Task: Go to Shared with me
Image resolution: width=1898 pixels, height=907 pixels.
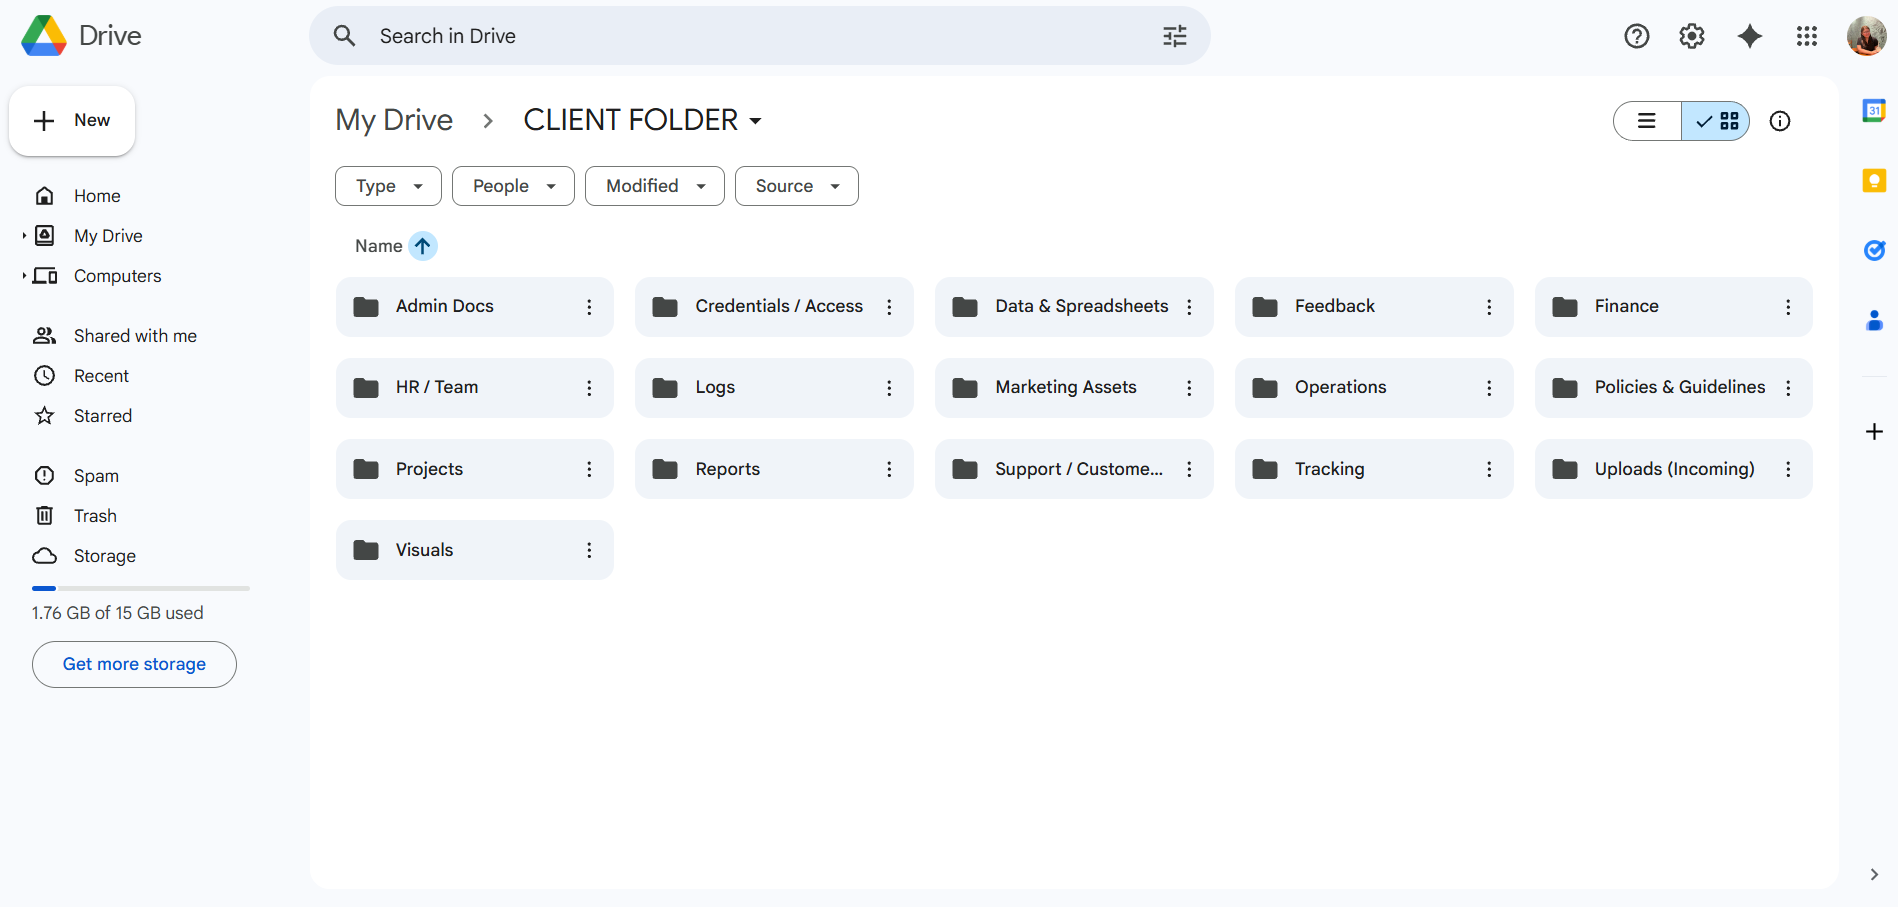Action: pos(135,336)
